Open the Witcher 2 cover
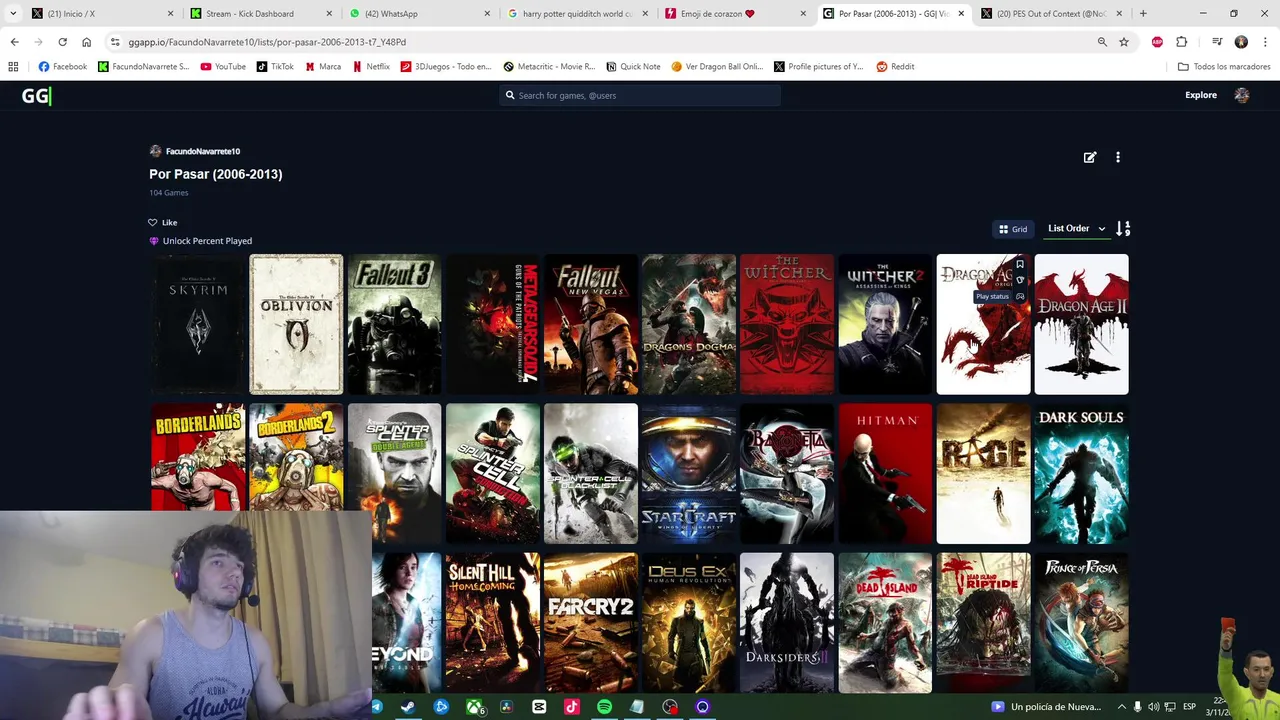The height and width of the screenshot is (720, 1280). (x=885, y=324)
